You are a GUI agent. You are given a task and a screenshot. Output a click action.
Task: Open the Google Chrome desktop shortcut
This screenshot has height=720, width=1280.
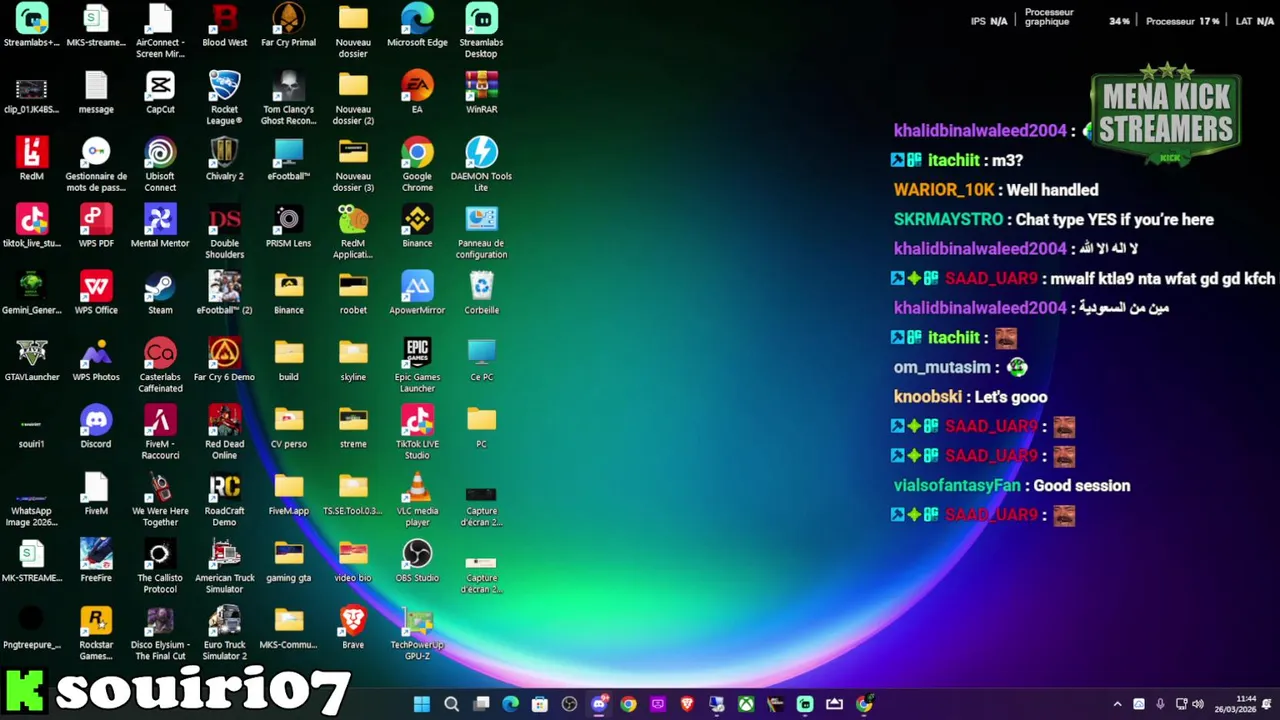[x=417, y=165]
